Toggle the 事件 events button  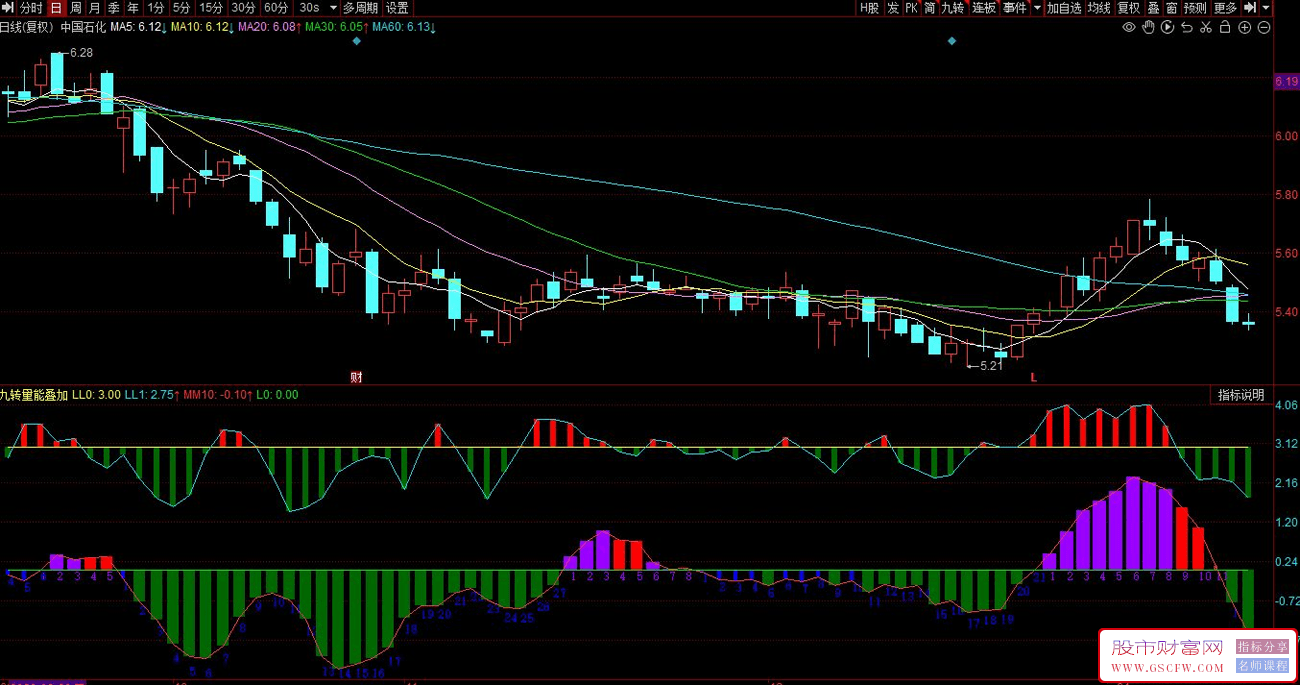[1015, 7]
